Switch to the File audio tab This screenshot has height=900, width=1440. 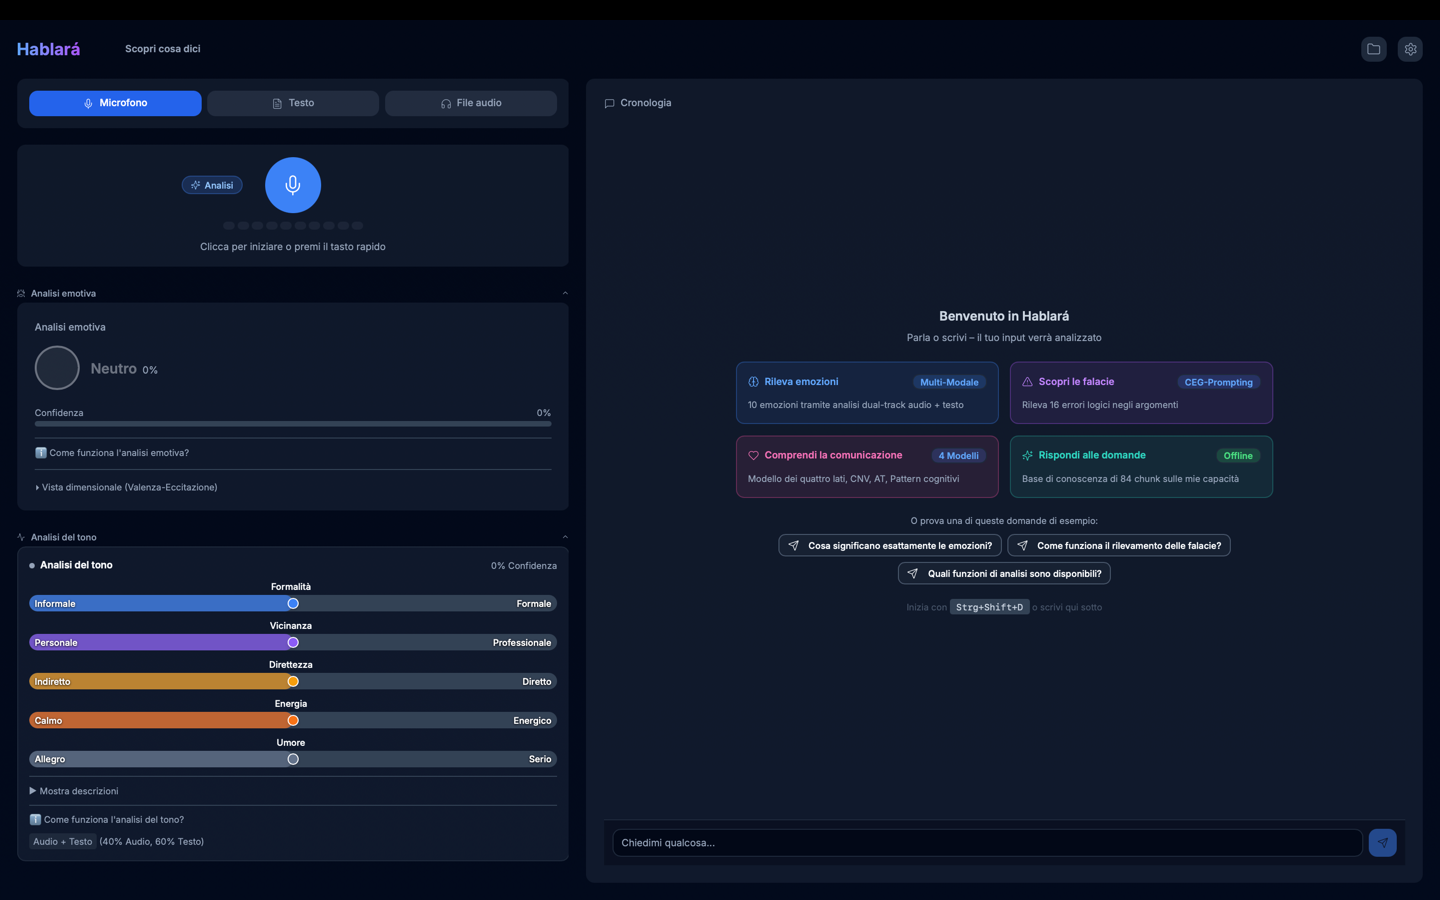(x=470, y=102)
